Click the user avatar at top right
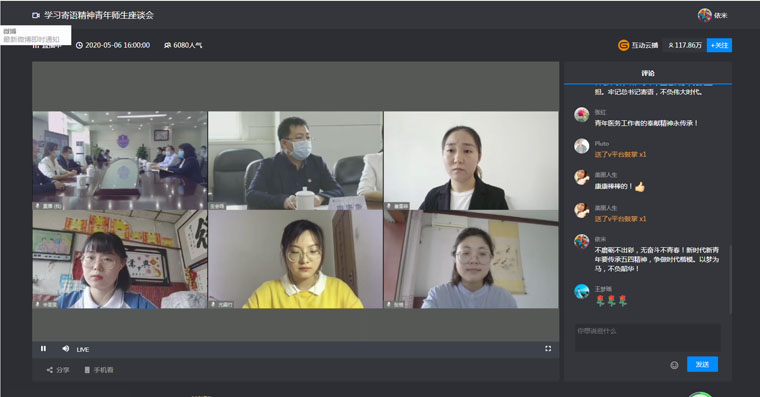Screen dimensions: 760x397 (x=704, y=15)
